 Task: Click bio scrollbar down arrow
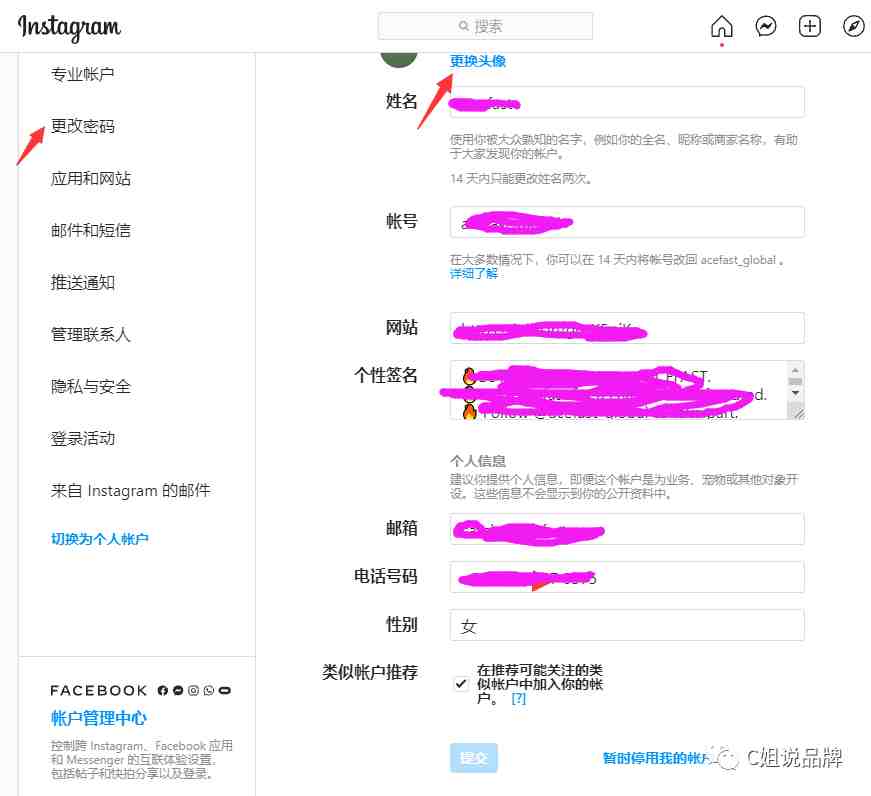tap(795, 393)
